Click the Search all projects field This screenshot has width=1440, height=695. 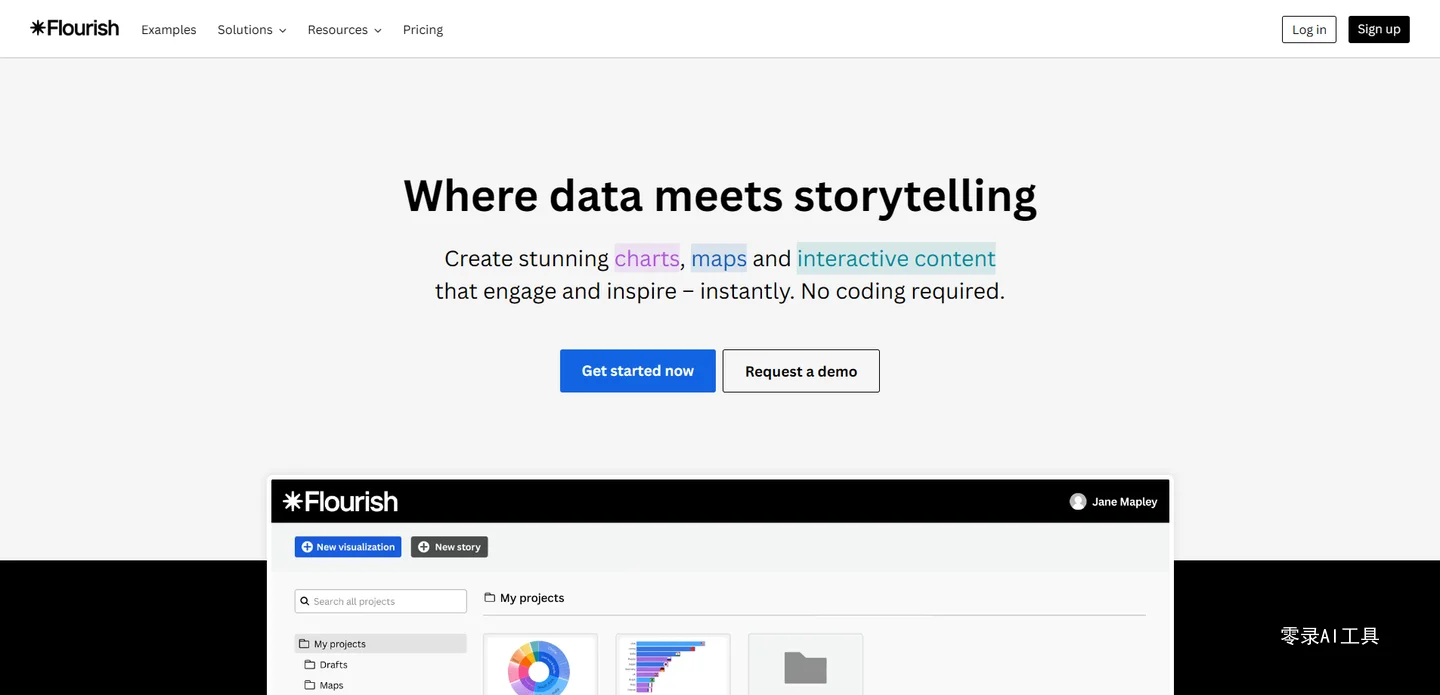386,602
